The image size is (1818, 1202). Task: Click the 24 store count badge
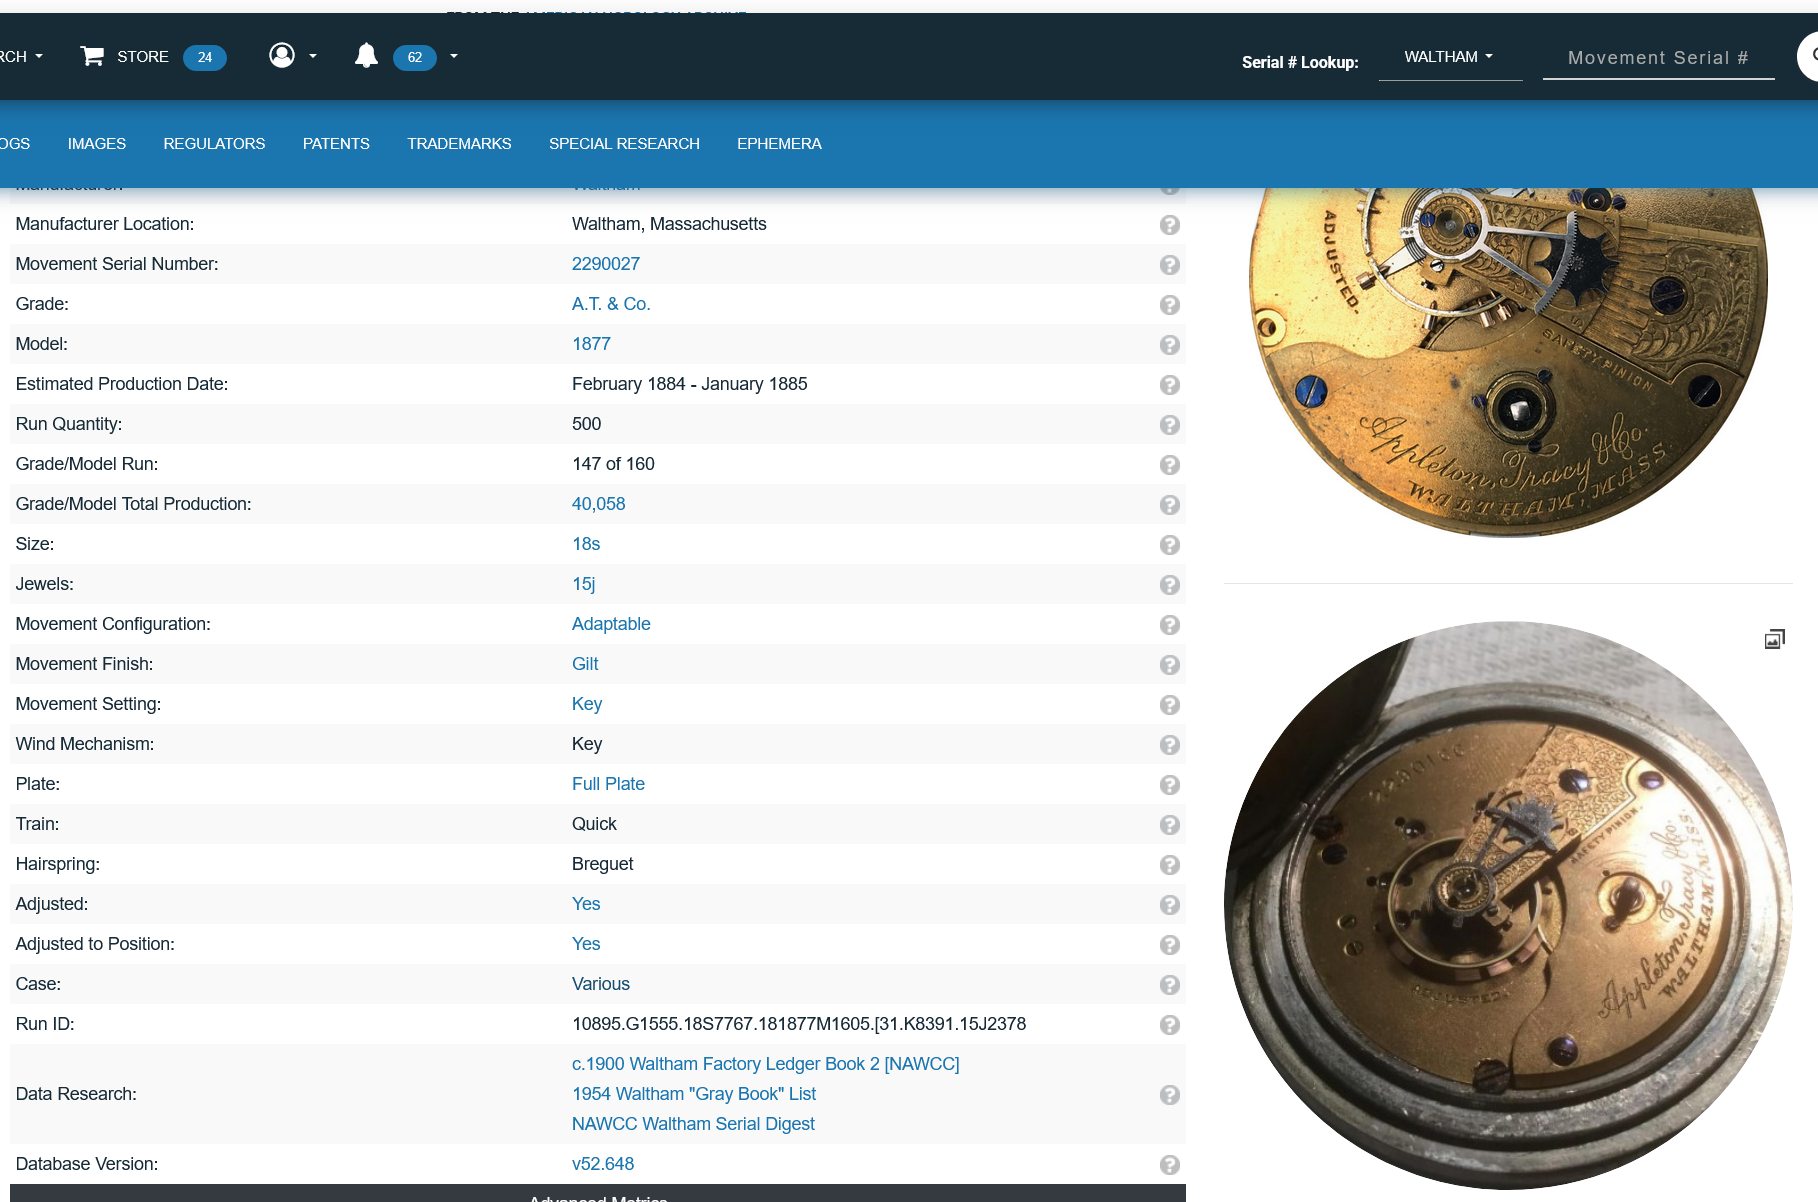tap(205, 57)
